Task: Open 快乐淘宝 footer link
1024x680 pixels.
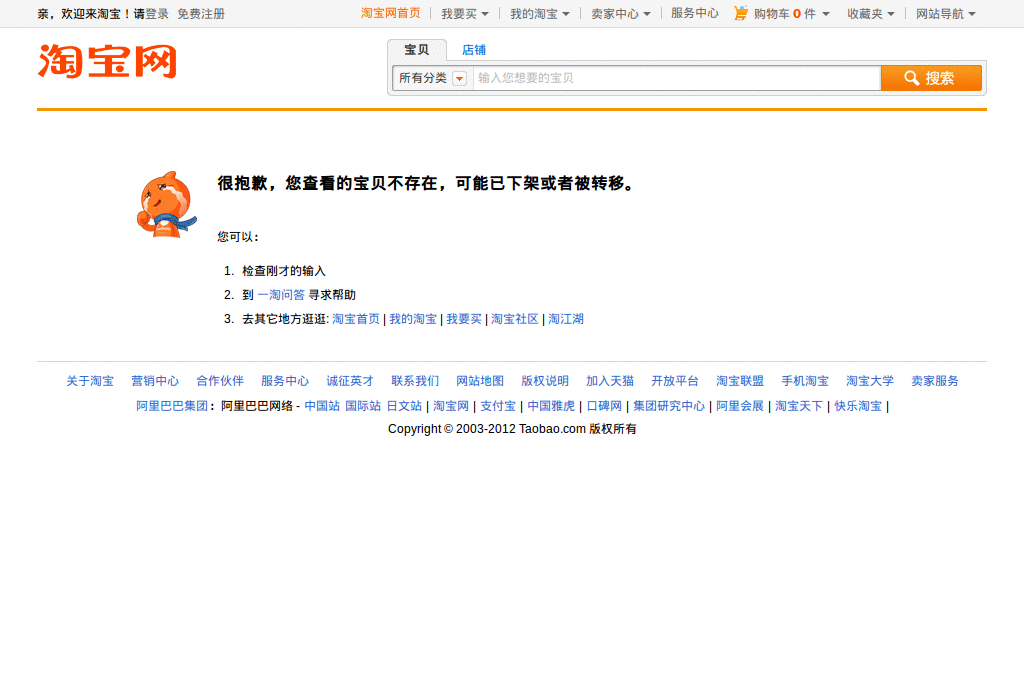Action: coord(858,406)
